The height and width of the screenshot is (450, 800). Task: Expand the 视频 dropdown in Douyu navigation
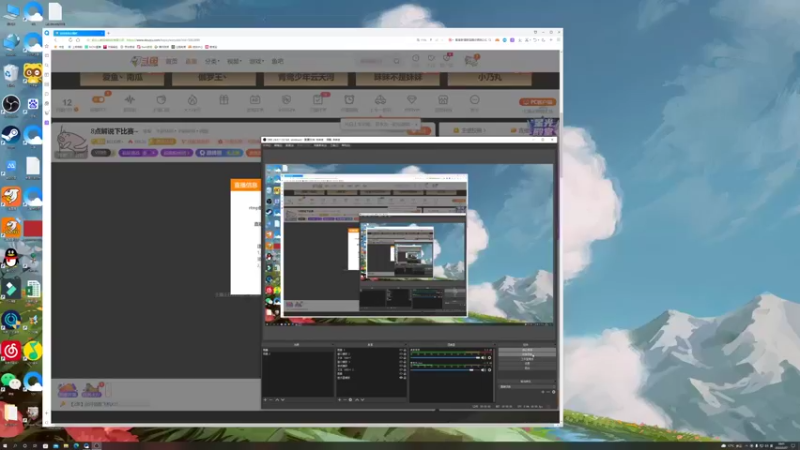pyautogui.click(x=234, y=61)
